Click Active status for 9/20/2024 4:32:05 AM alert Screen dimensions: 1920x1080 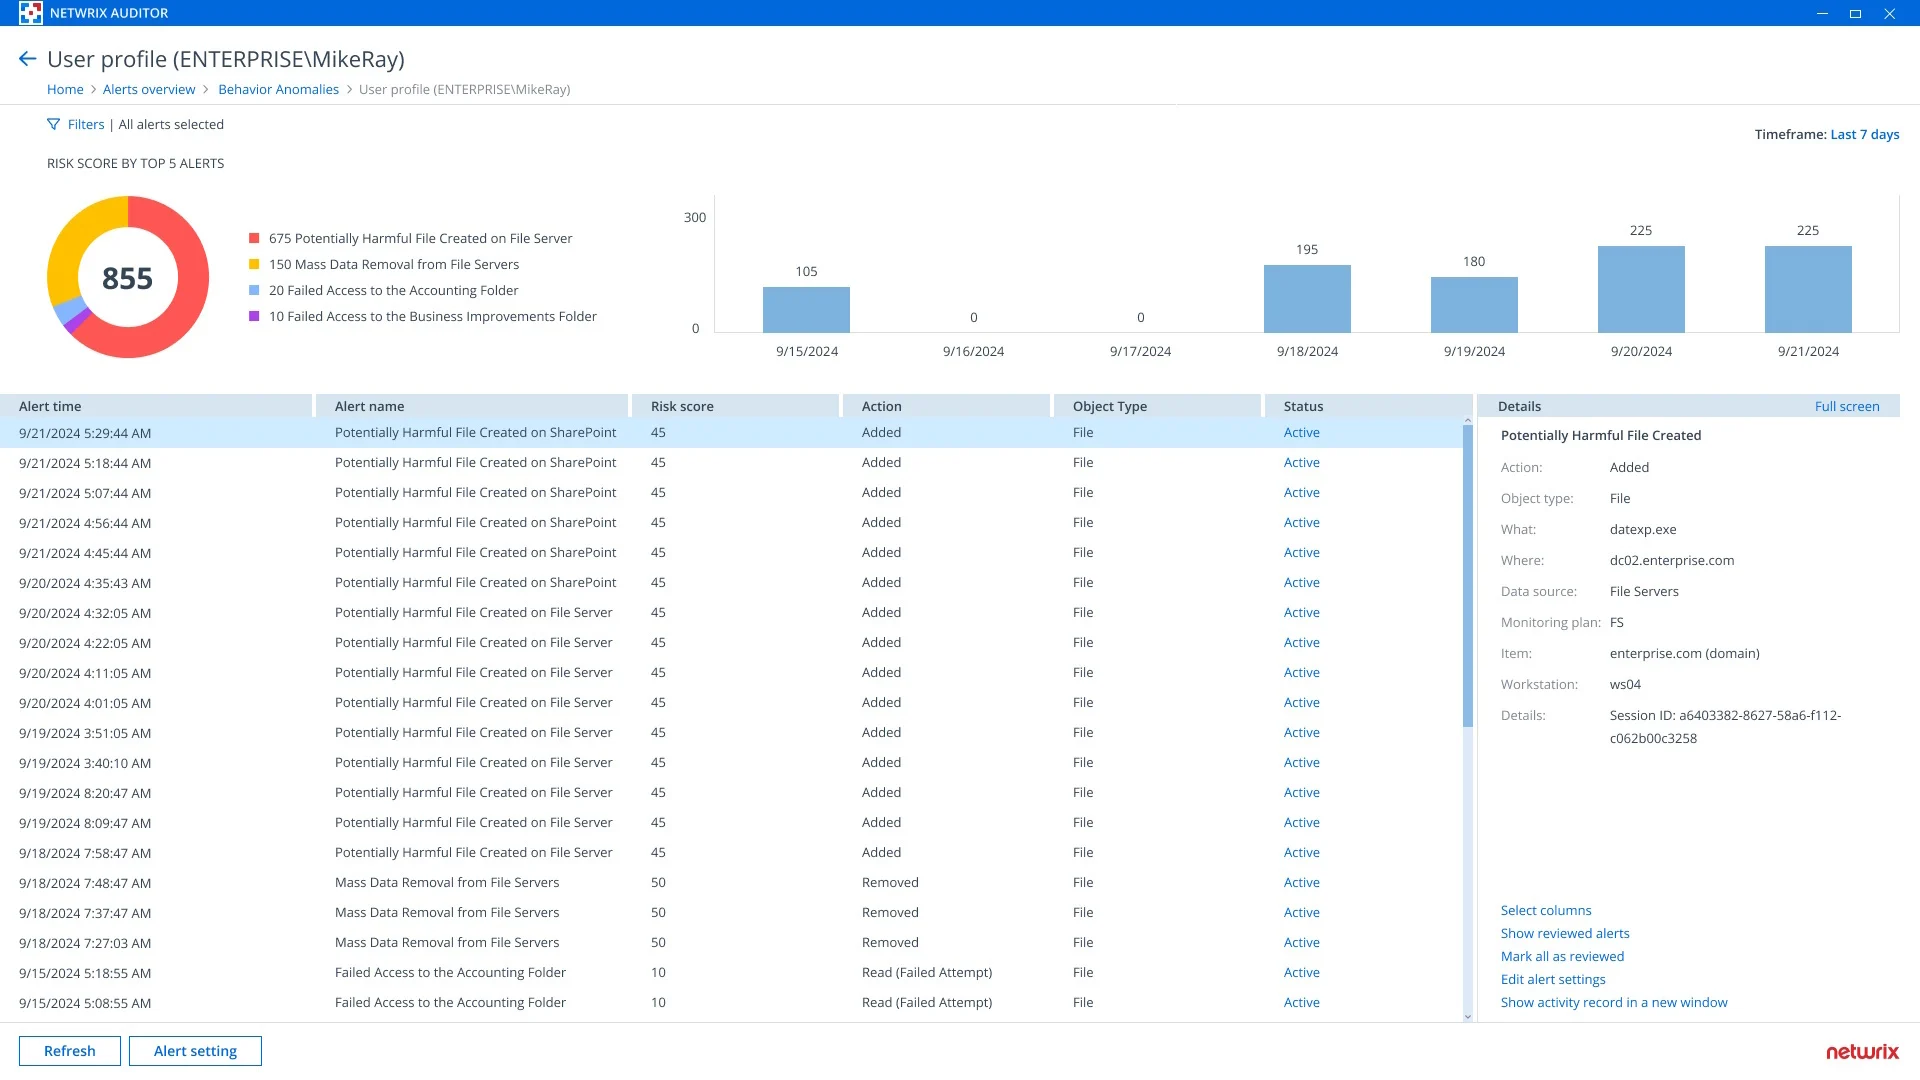click(1301, 613)
